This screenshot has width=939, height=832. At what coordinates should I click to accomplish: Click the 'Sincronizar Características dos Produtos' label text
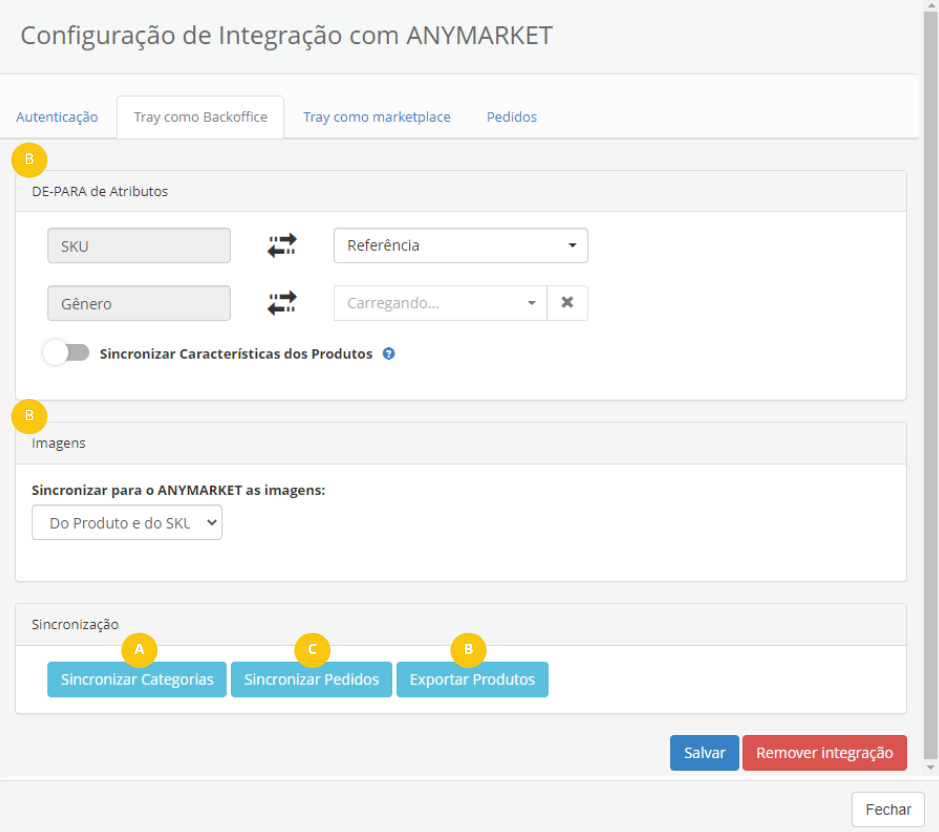point(236,354)
